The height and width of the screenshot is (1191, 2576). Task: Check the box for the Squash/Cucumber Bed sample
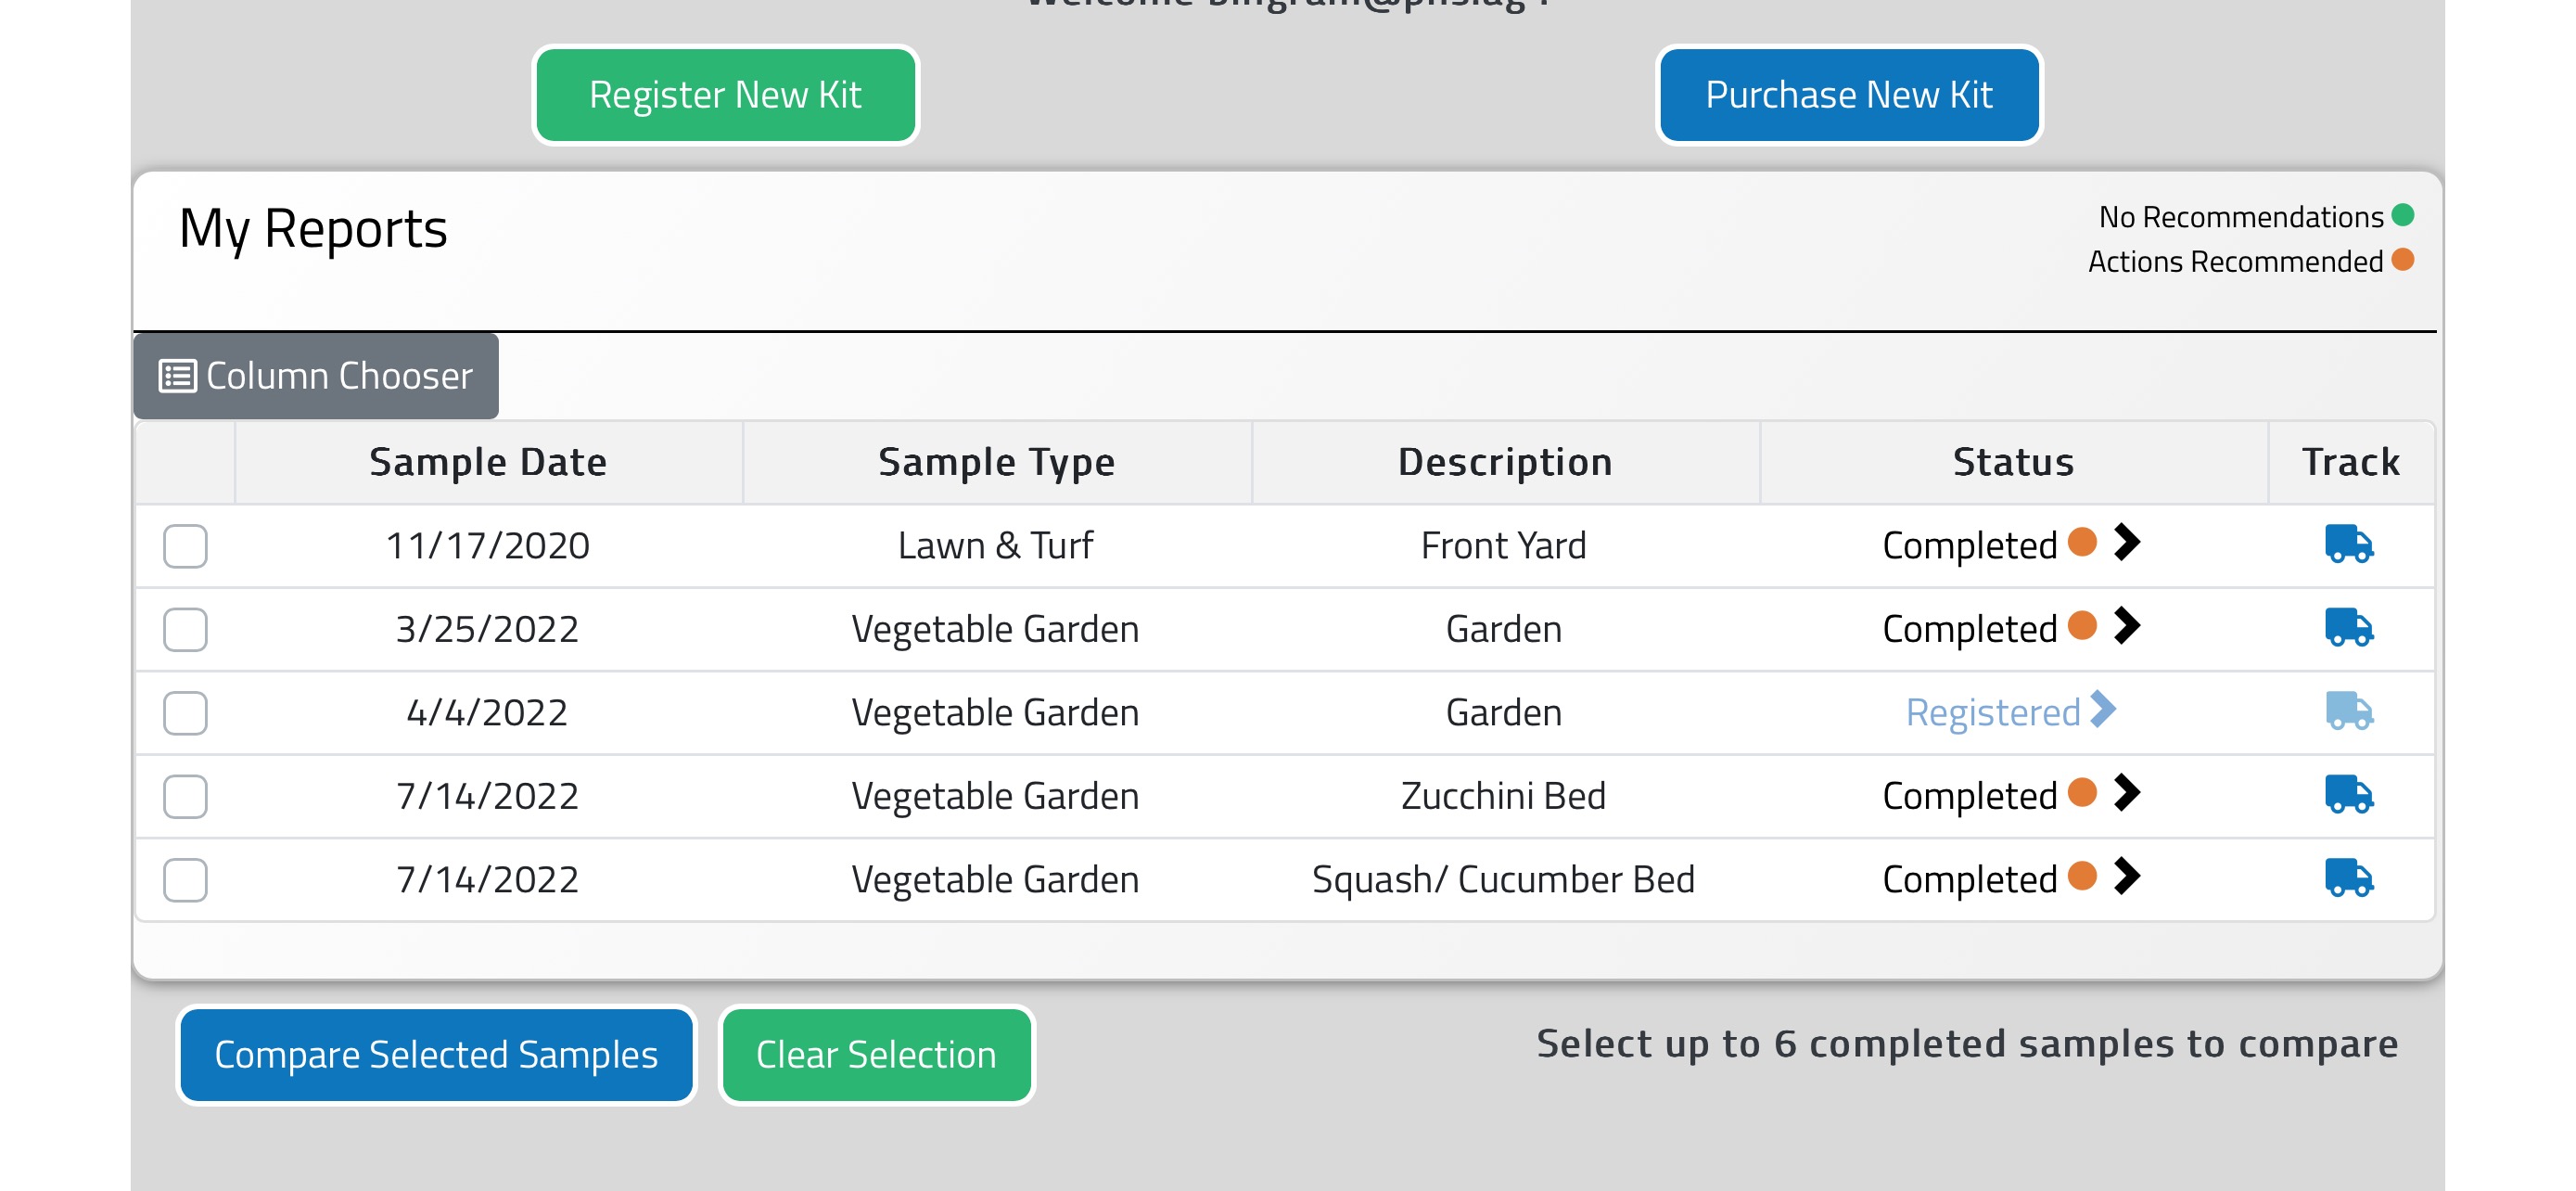[185, 881]
